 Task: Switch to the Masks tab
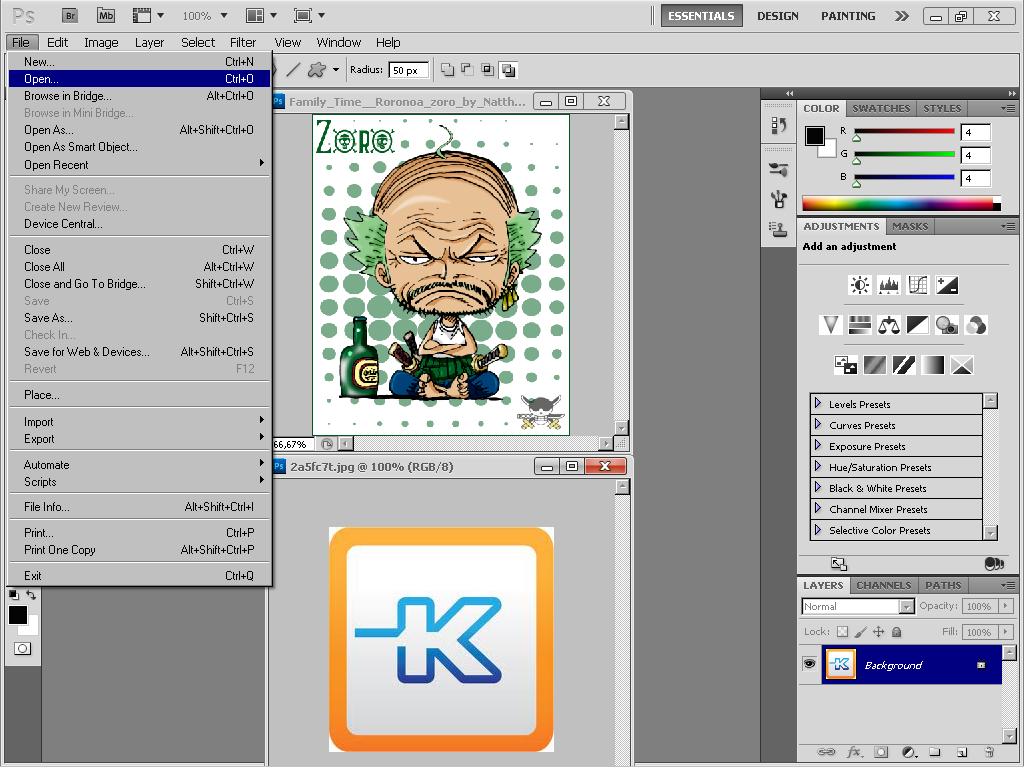pyautogui.click(x=910, y=226)
